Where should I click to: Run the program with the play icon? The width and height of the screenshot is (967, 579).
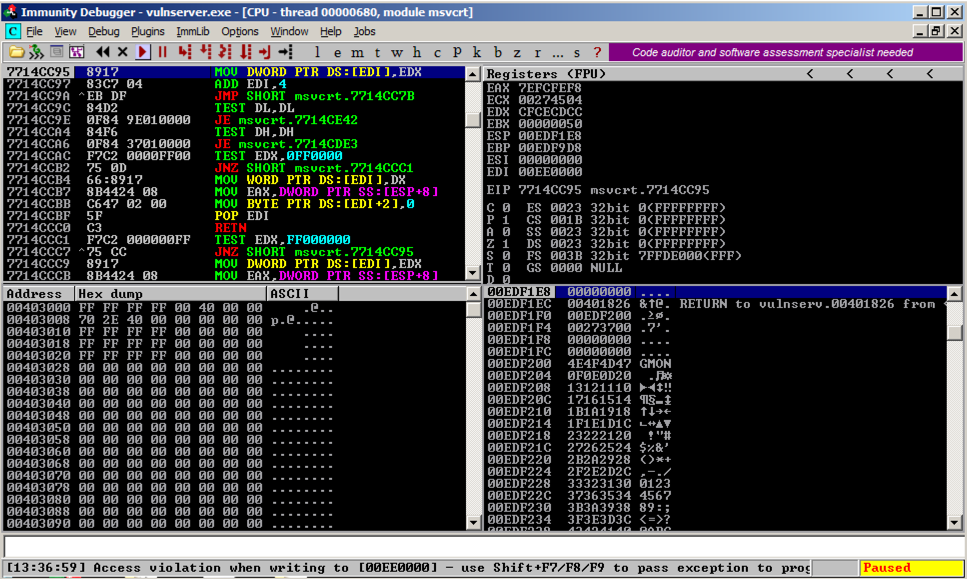pyautogui.click(x=143, y=52)
